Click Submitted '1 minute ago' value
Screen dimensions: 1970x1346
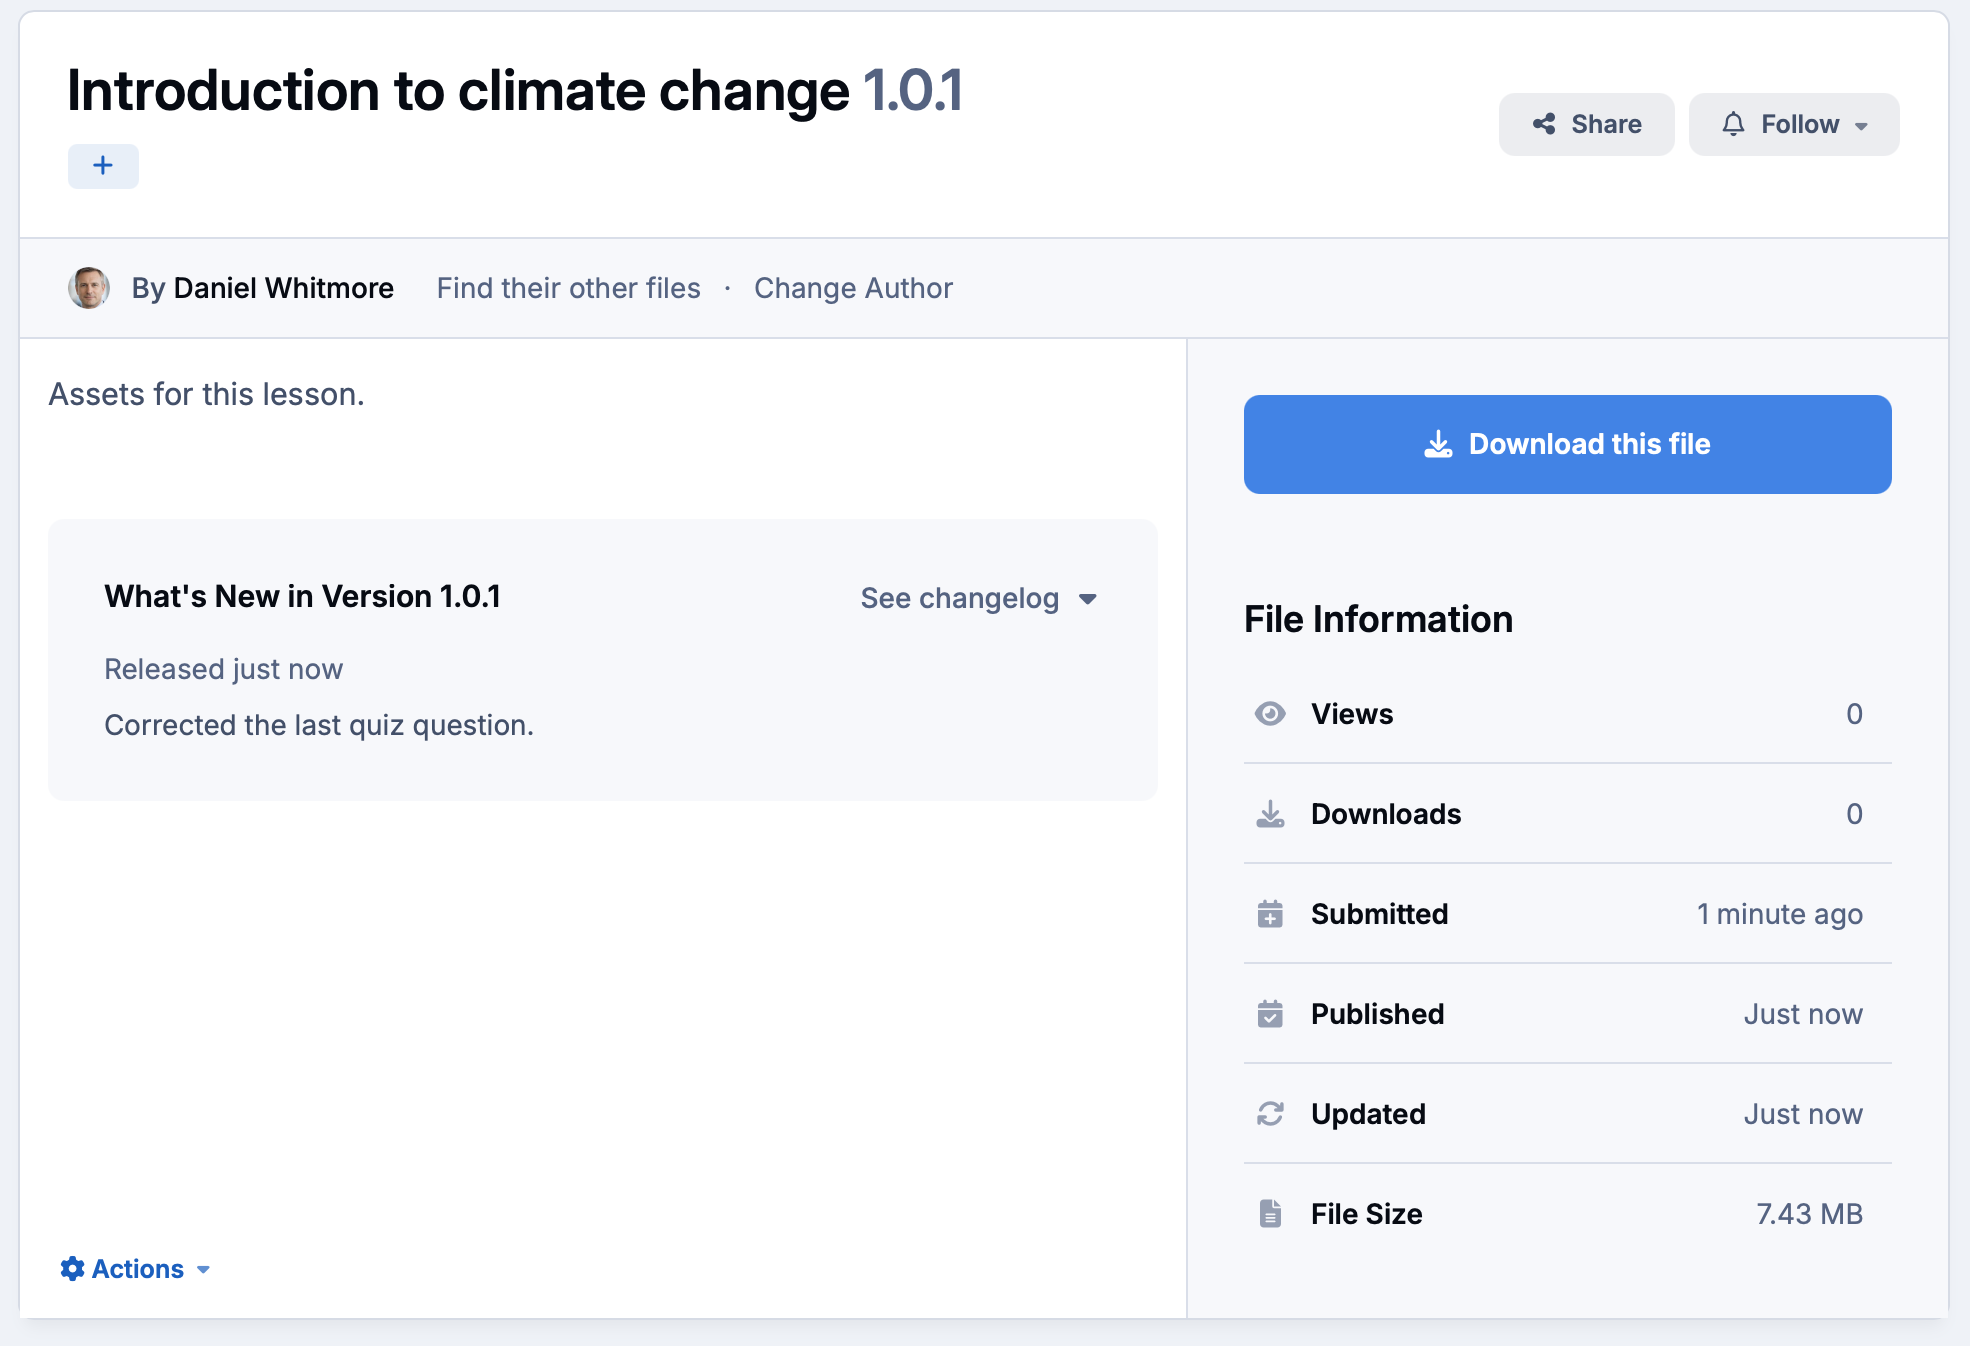[x=1780, y=914]
